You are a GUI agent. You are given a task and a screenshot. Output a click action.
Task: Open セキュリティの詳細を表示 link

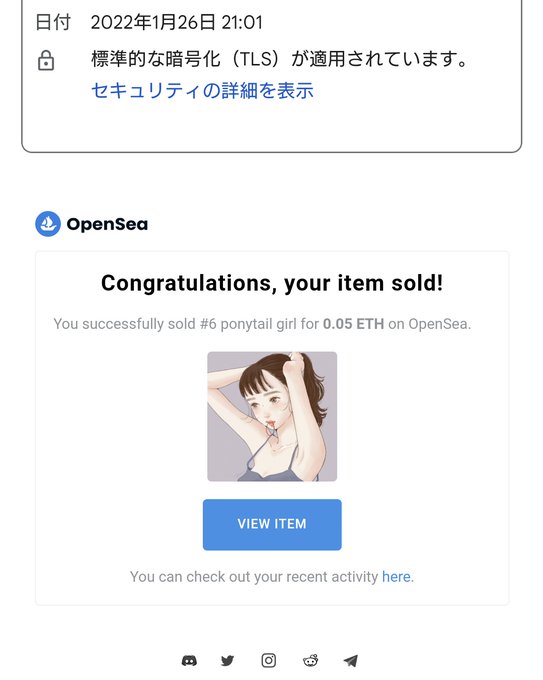tap(202, 90)
